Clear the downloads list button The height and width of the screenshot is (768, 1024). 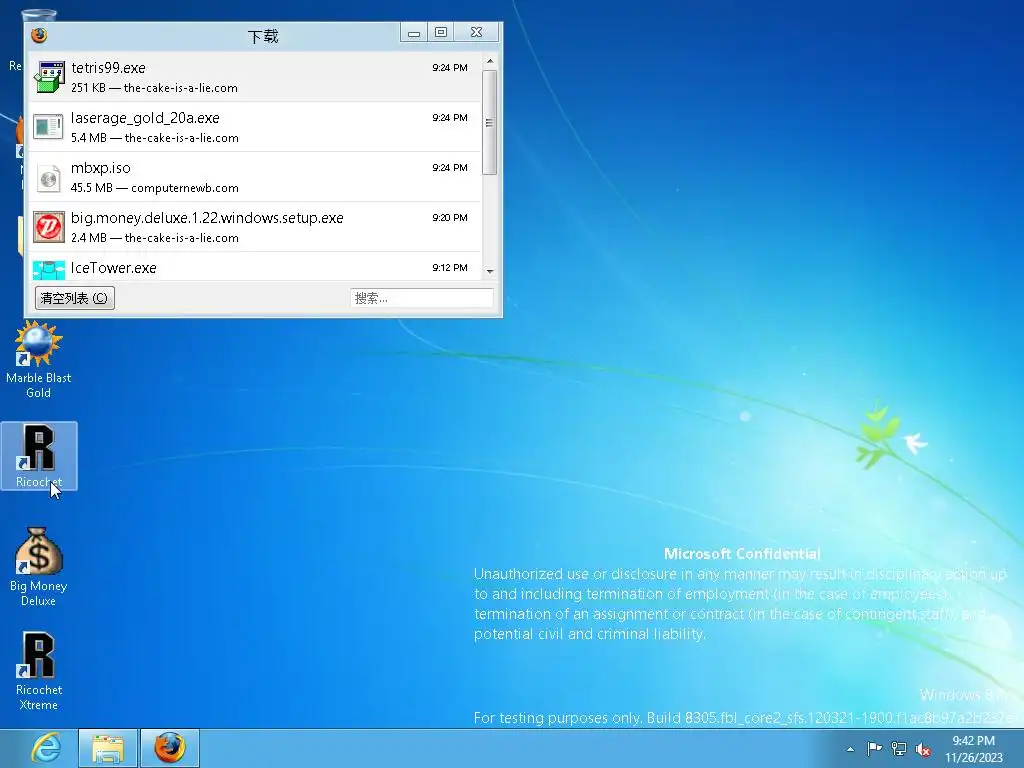(74, 298)
